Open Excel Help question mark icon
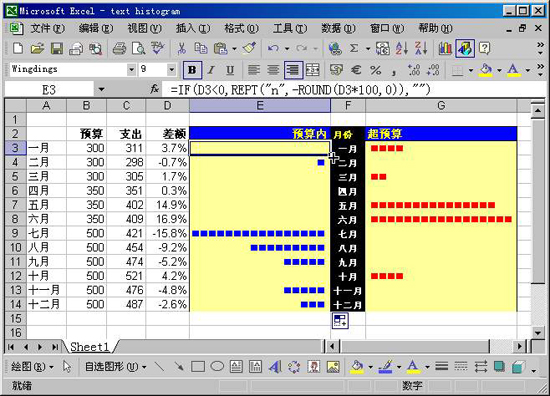Screen dimensions: 550x396 pos(484,48)
